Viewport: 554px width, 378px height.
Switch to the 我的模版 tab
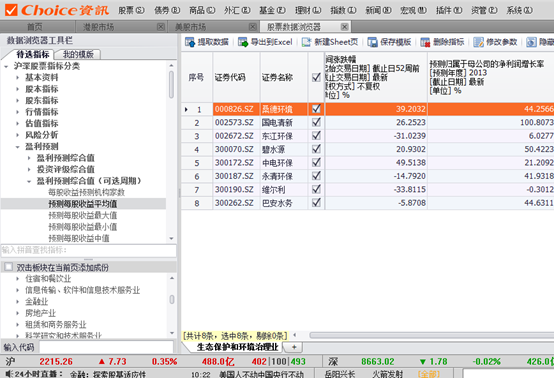coord(78,54)
